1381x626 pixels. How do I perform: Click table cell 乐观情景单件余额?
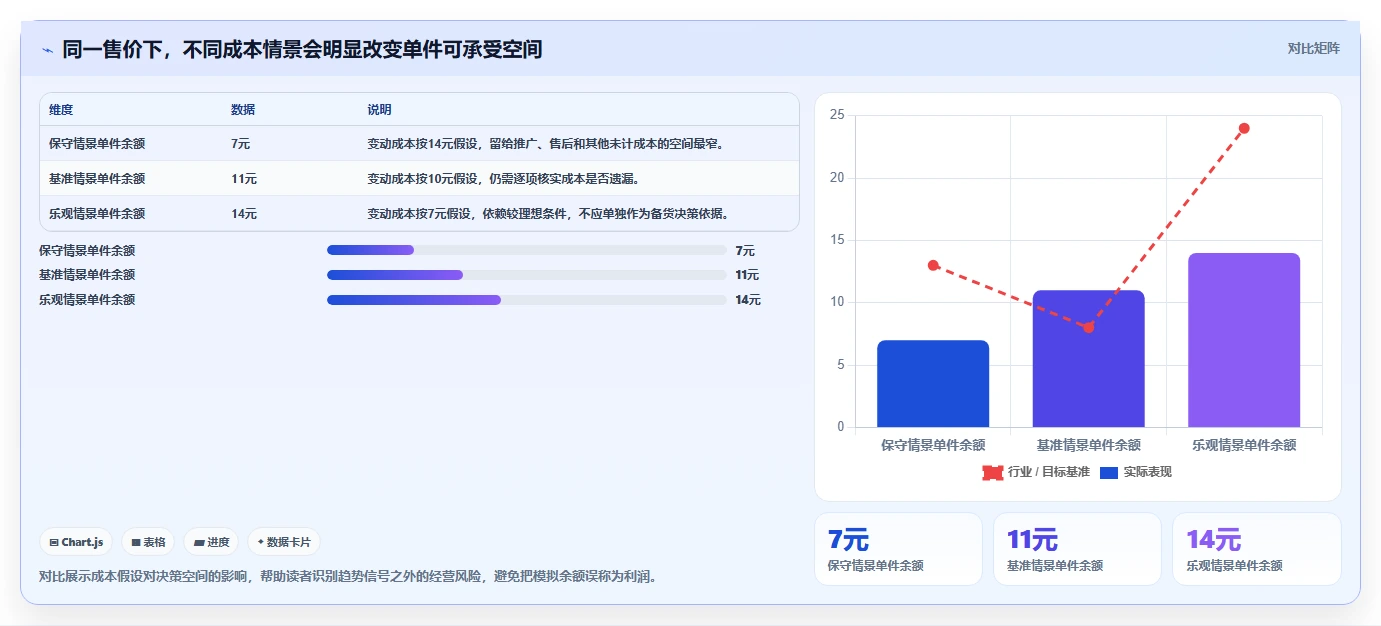click(x=97, y=214)
